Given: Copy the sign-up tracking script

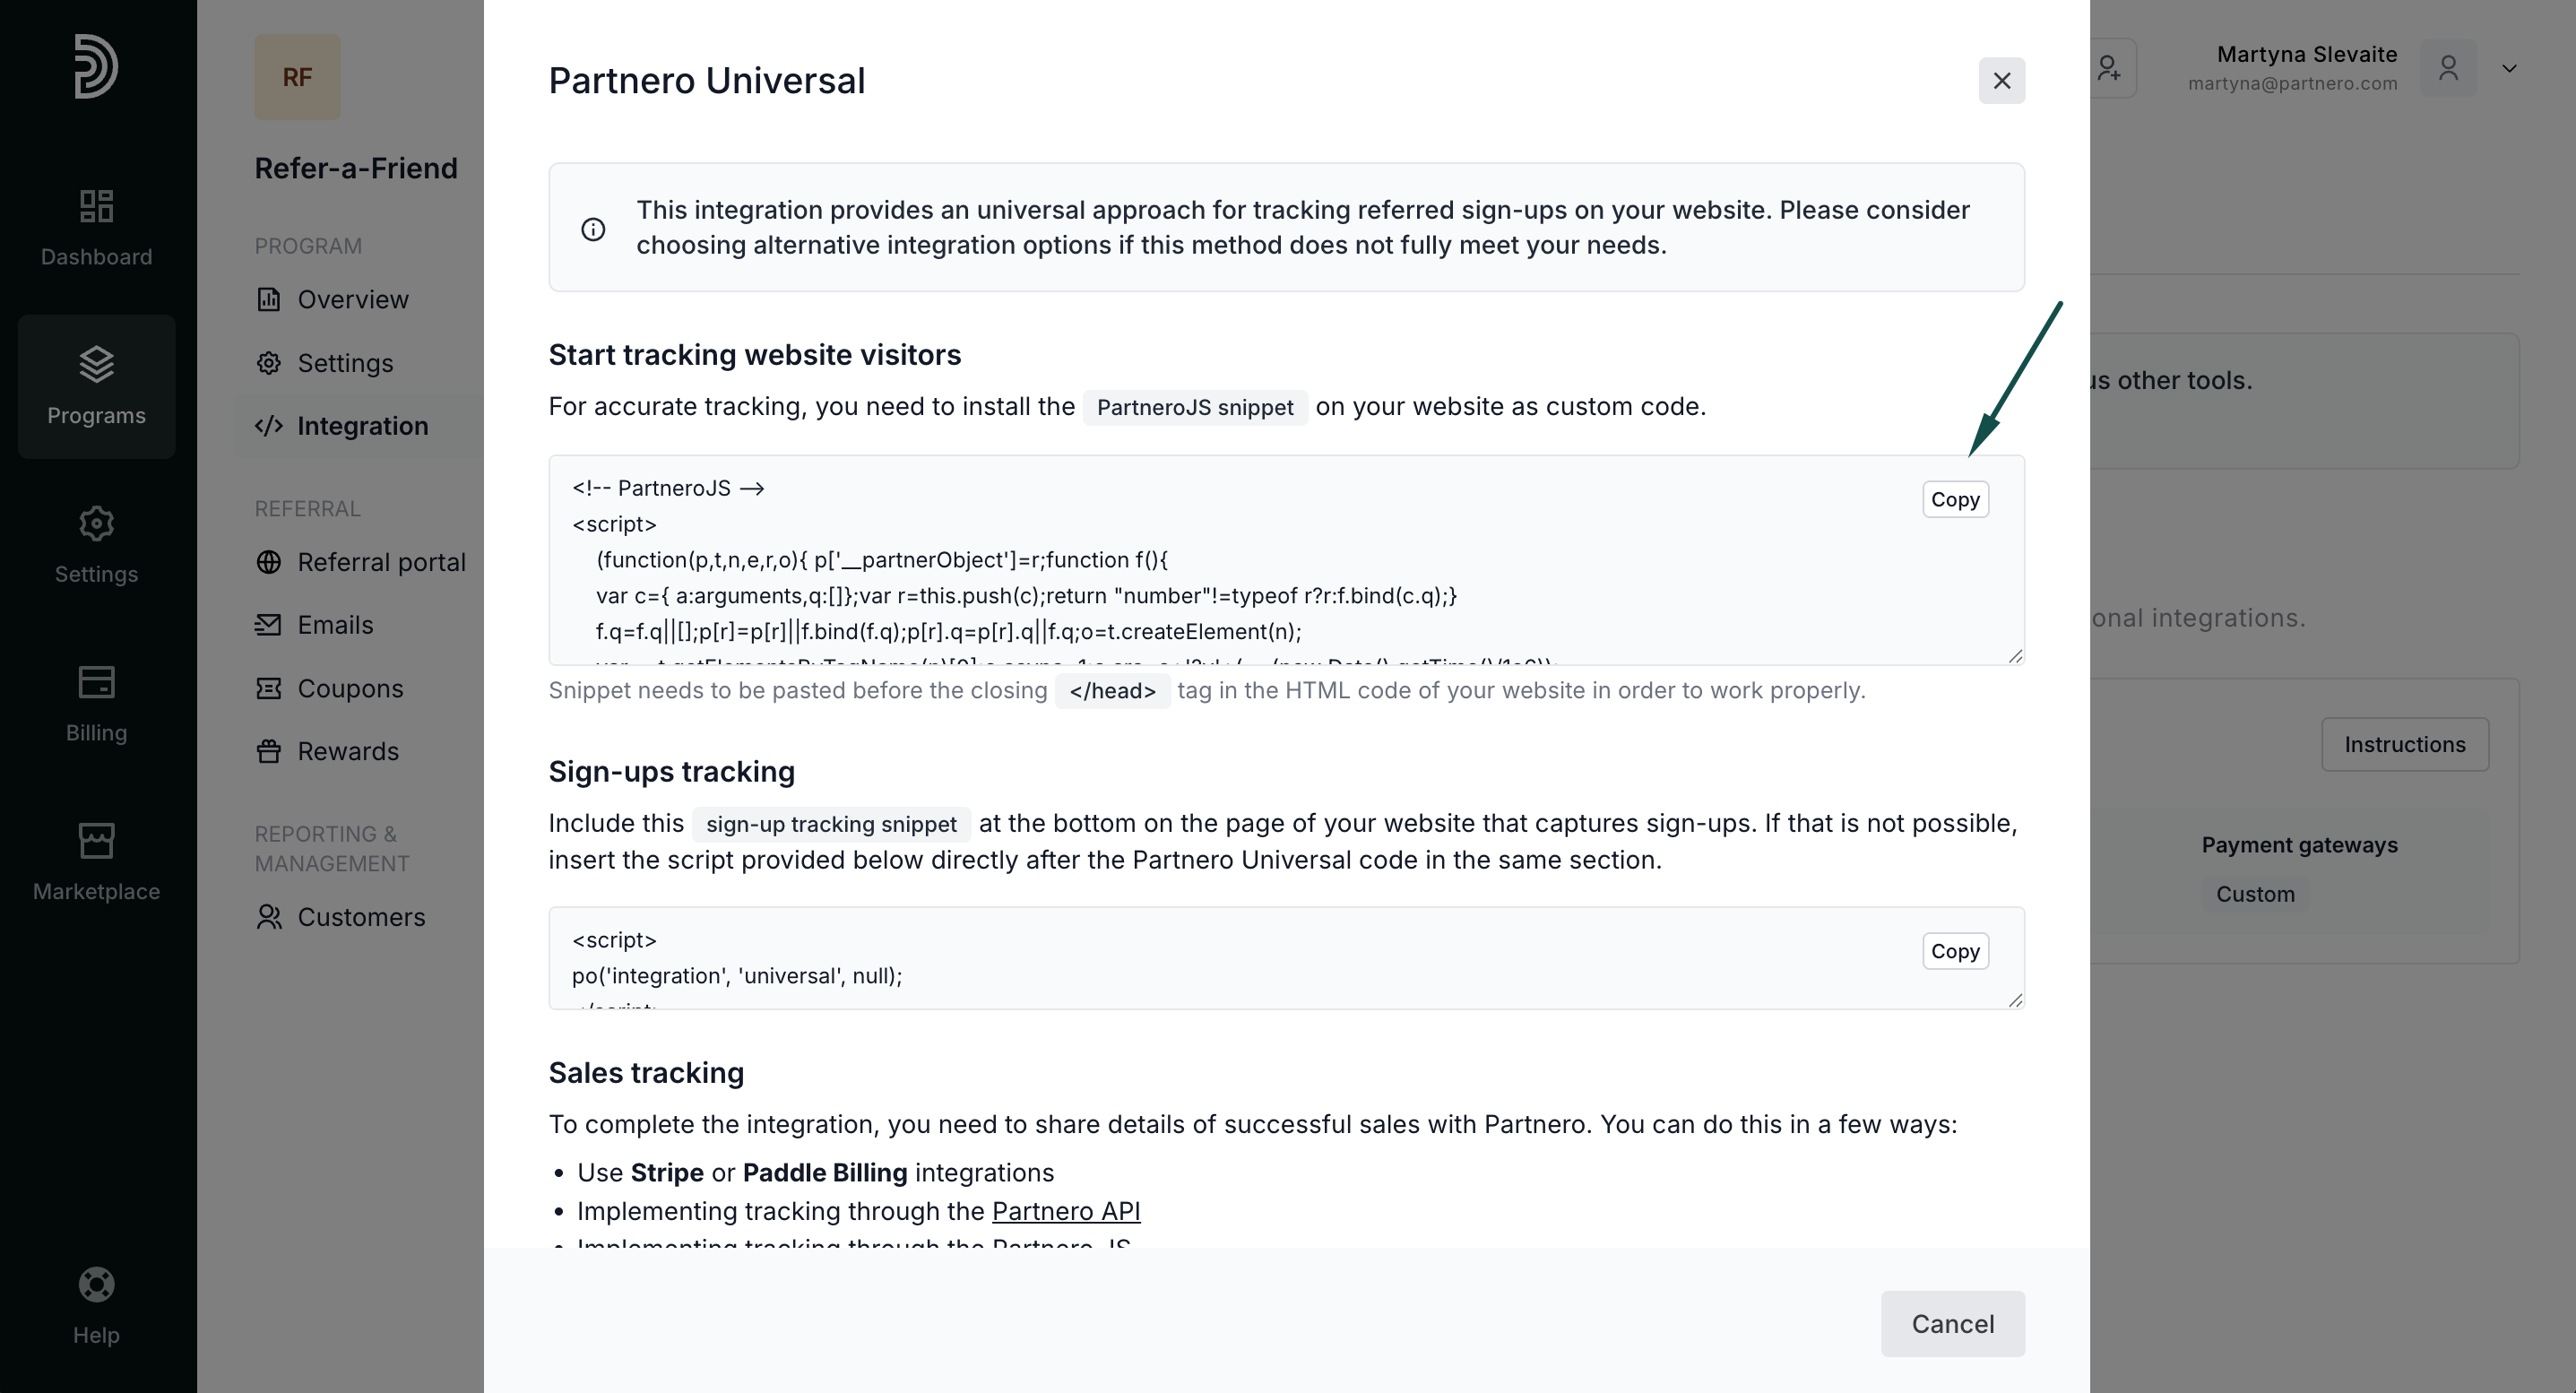Looking at the screenshot, I should pos(1954,952).
